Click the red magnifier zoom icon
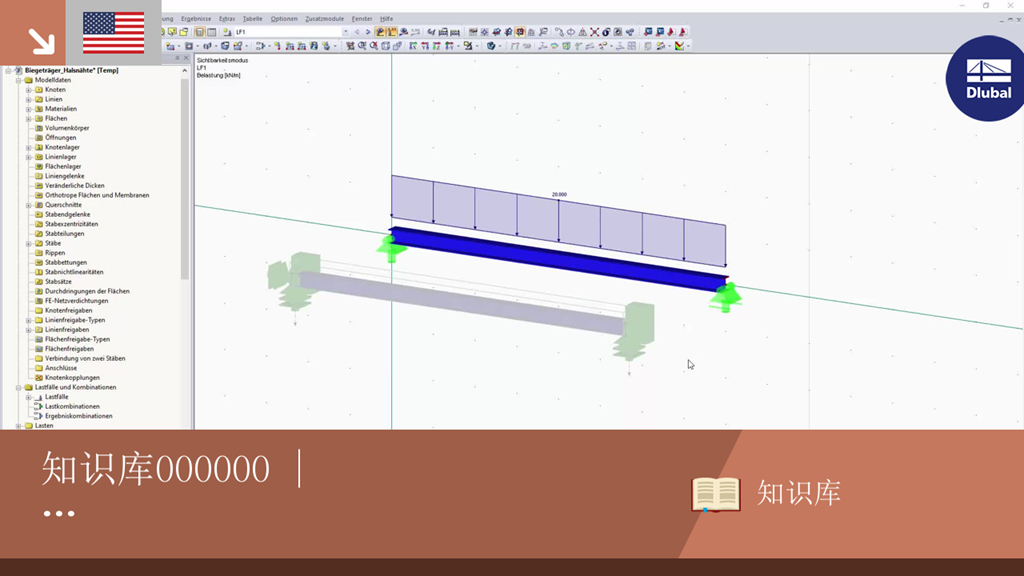Screen dimensions: 1024x576 click(374, 46)
